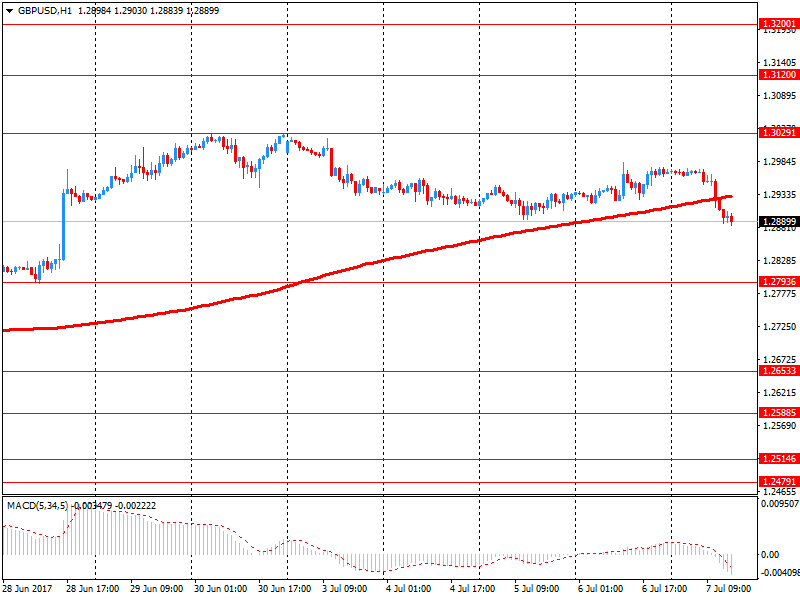The height and width of the screenshot is (600, 800).
Task: Click the 4 Jul 17:00 time label
Action: (x=472, y=589)
